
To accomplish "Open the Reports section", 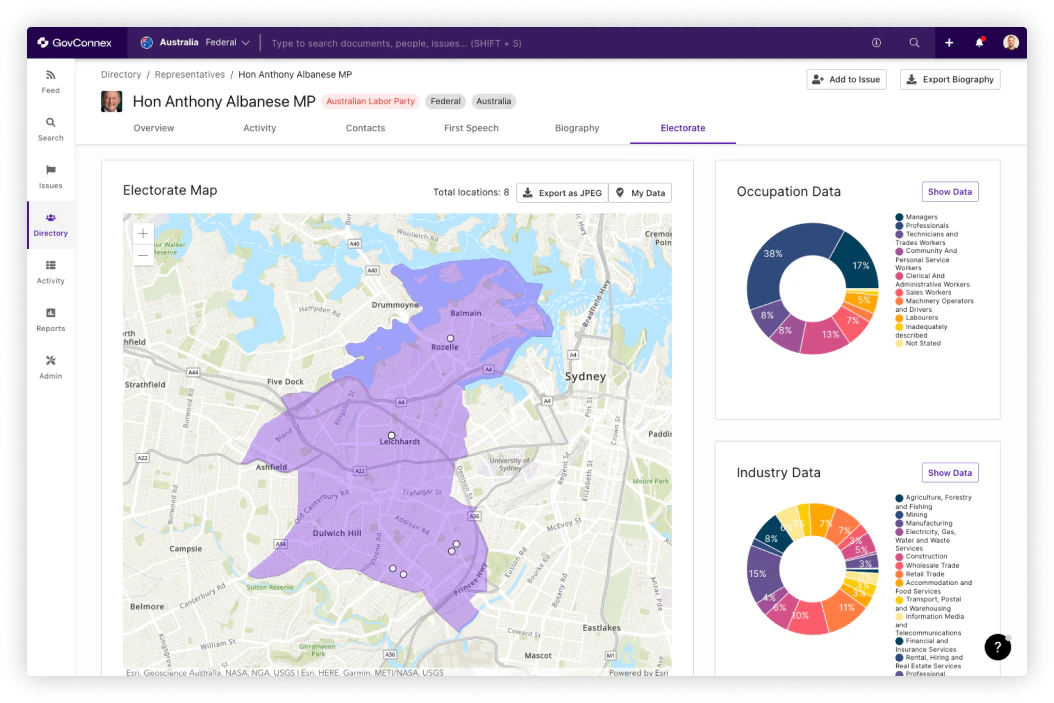I will [50, 321].
